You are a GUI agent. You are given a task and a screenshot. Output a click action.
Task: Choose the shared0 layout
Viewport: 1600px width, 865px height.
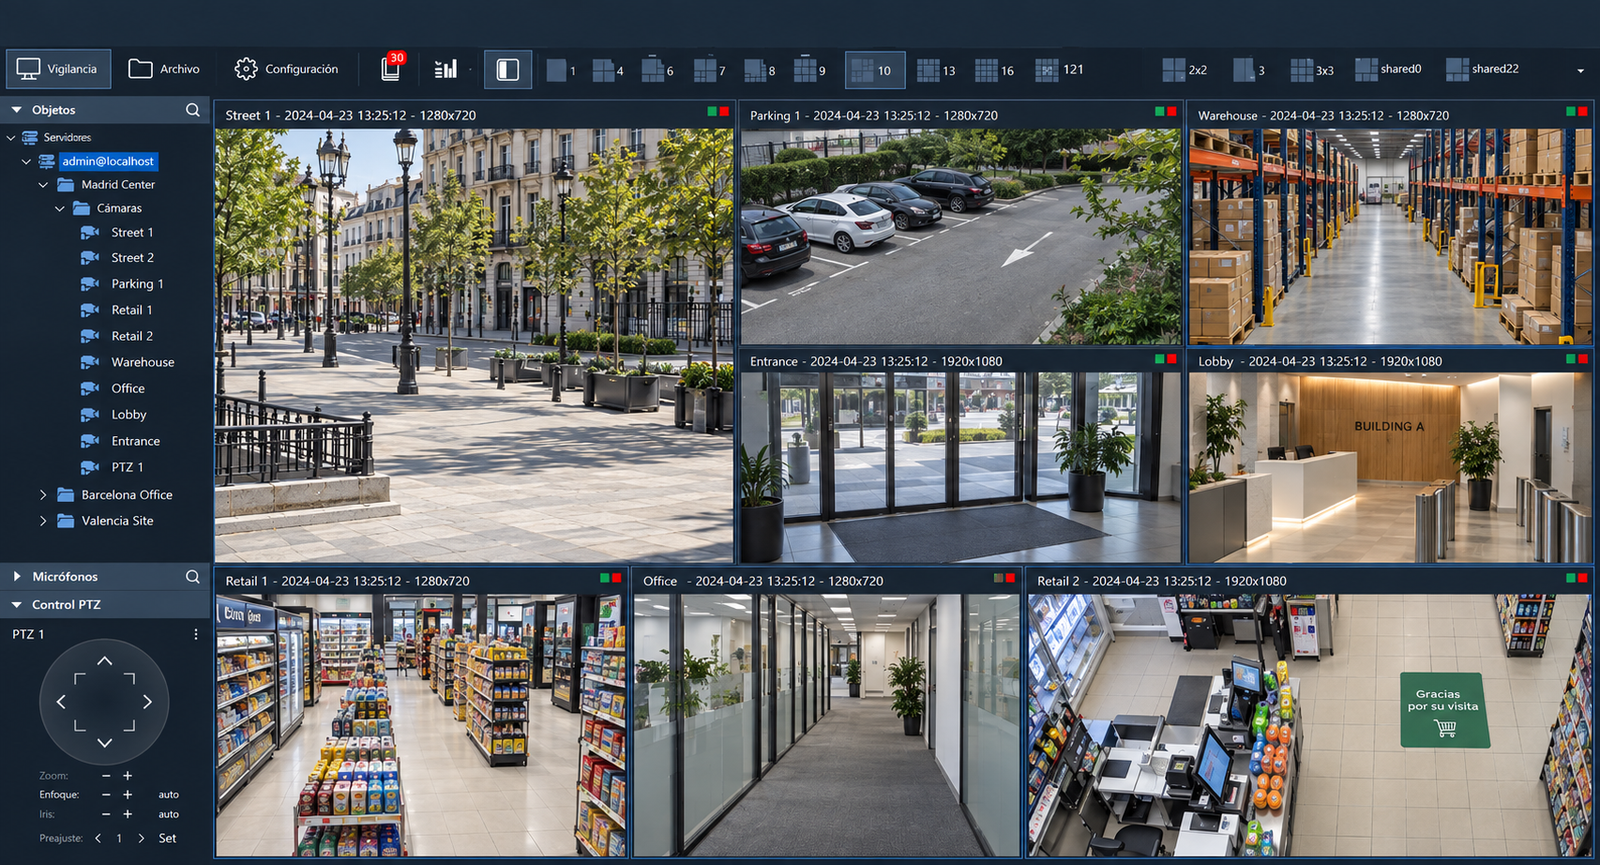tap(1388, 69)
